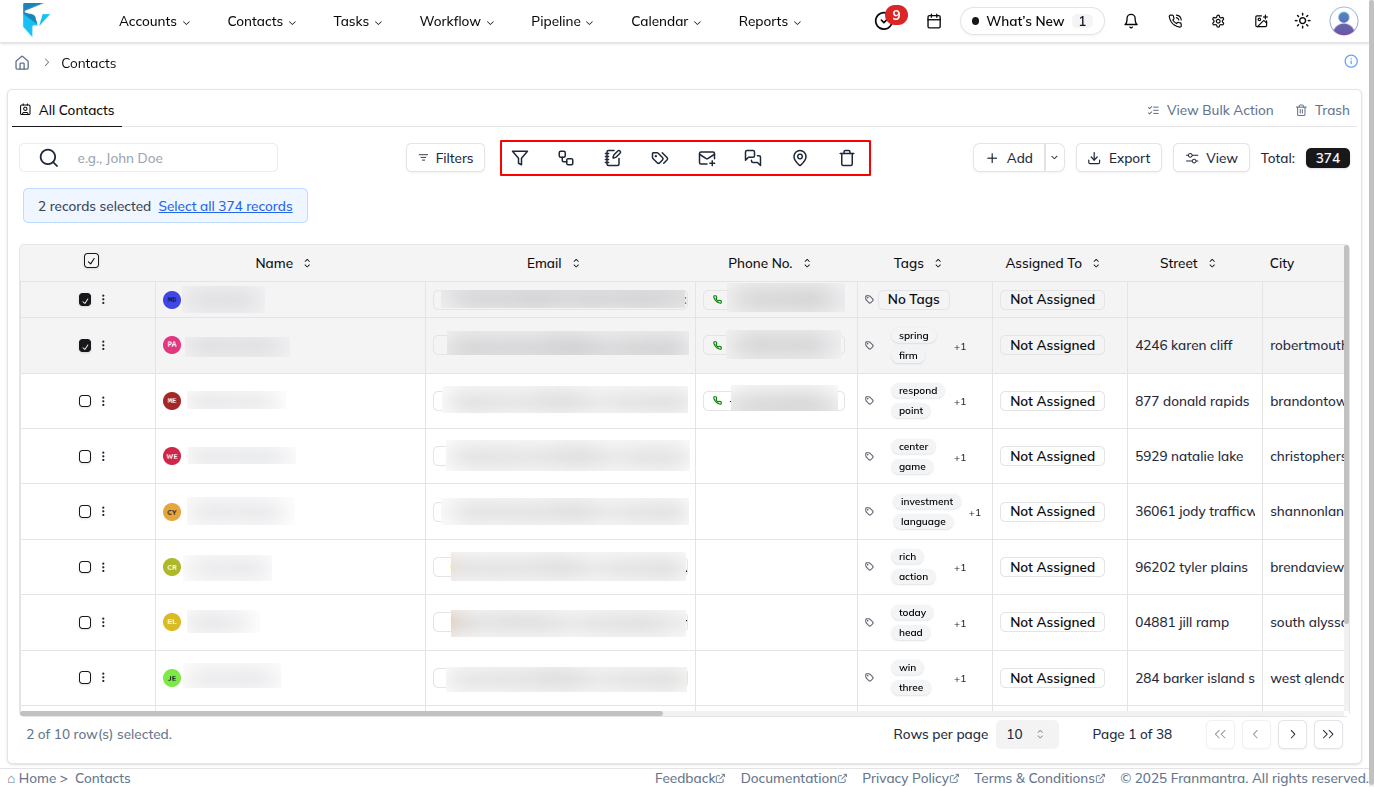Open the dropdown arrow next to Add
The width and height of the screenshot is (1374, 787).
[x=1055, y=158]
